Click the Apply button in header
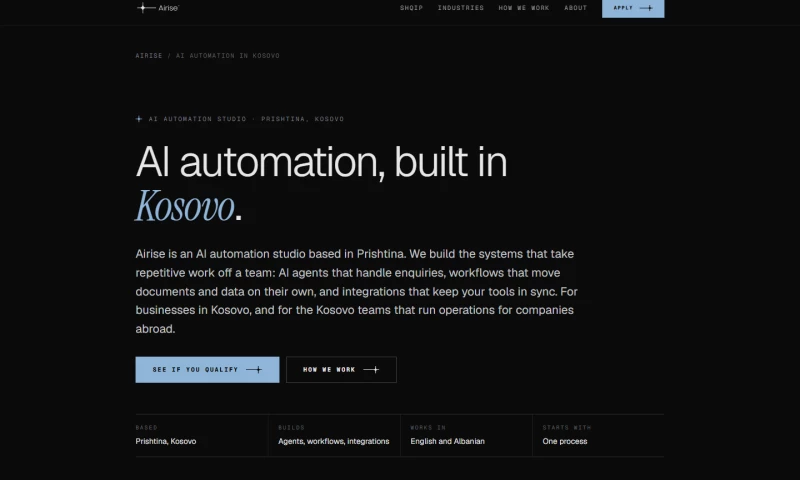The height and width of the screenshot is (480, 800). 633,8
